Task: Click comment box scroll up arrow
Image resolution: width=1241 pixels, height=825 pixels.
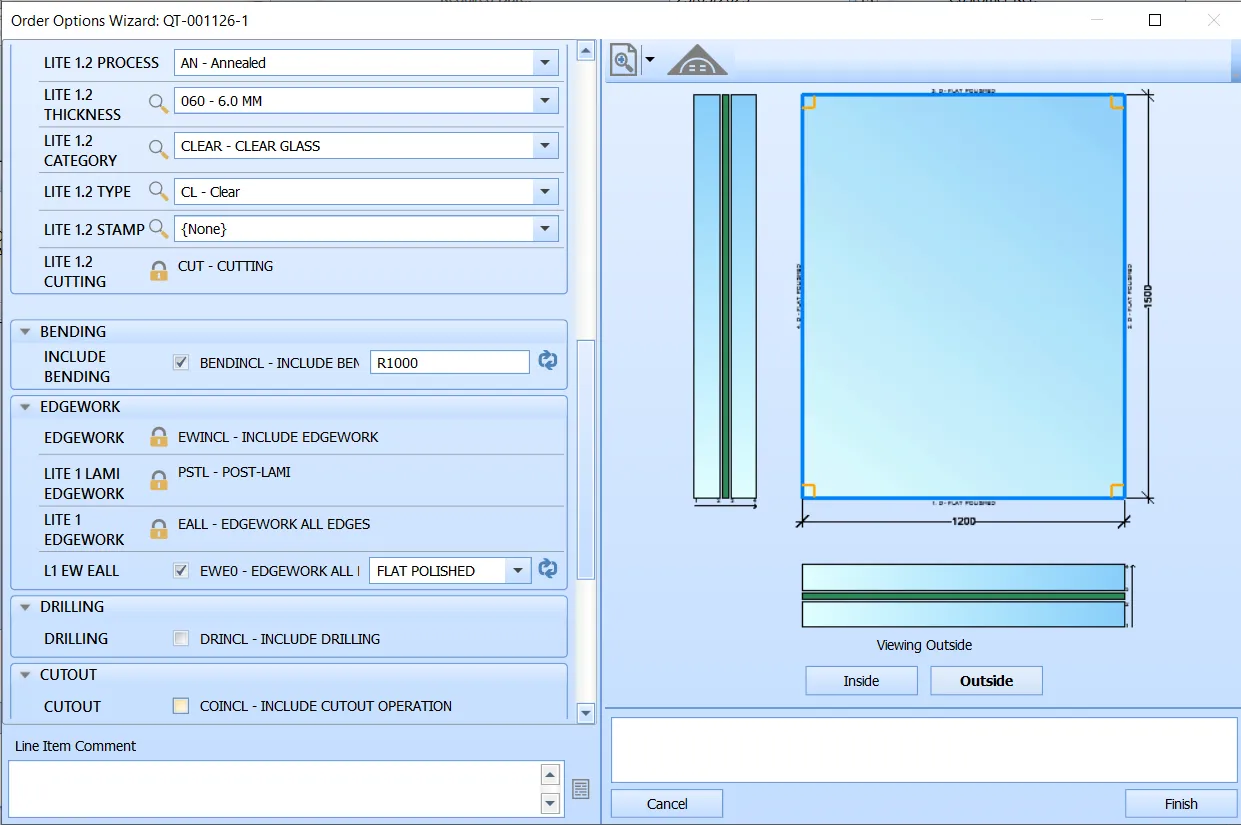Action: tap(549, 775)
